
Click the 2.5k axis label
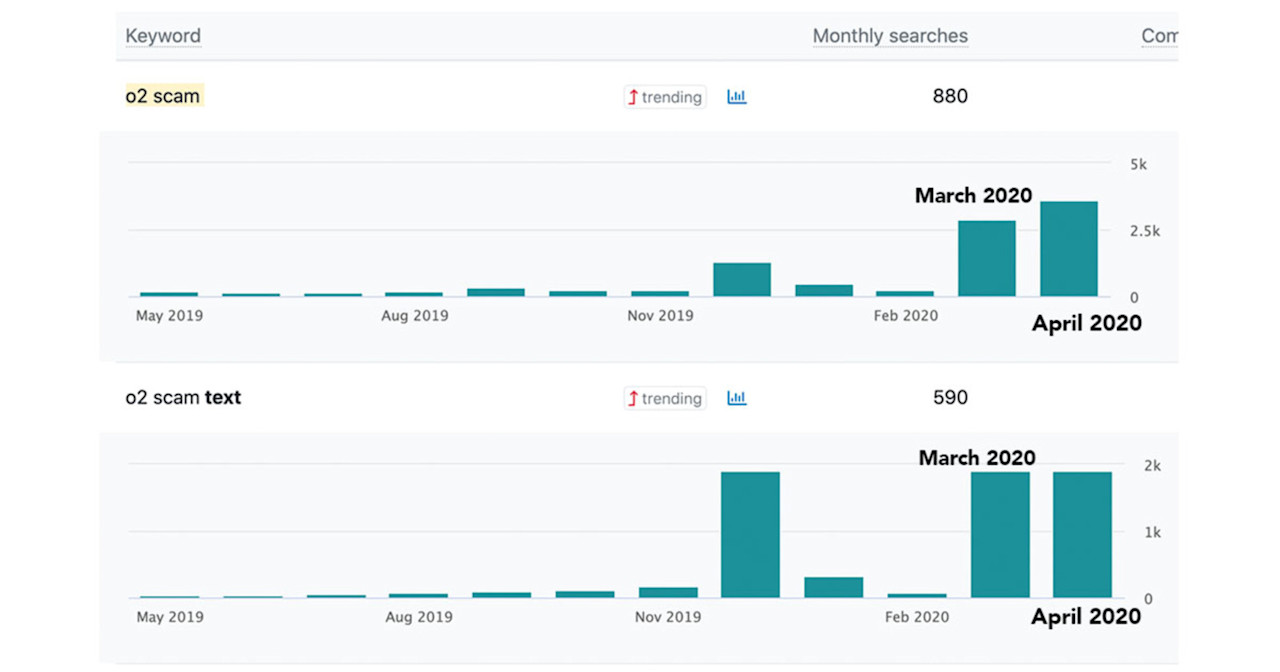pyautogui.click(x=1145, y=231)
